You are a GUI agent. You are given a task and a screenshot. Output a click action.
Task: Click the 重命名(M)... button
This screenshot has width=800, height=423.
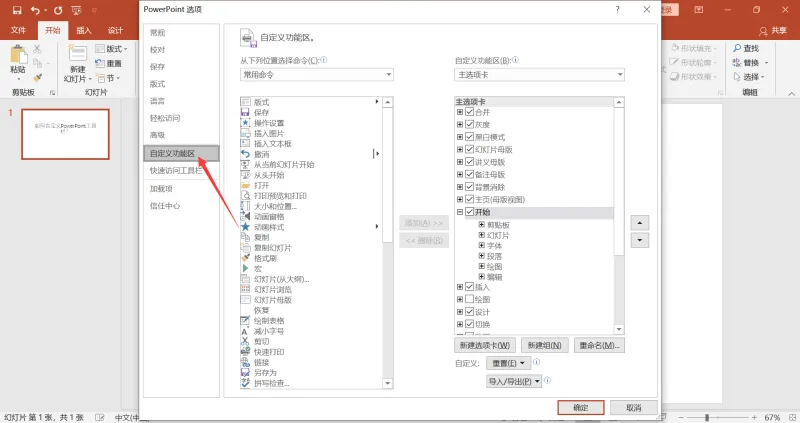(x=599, y=345)
